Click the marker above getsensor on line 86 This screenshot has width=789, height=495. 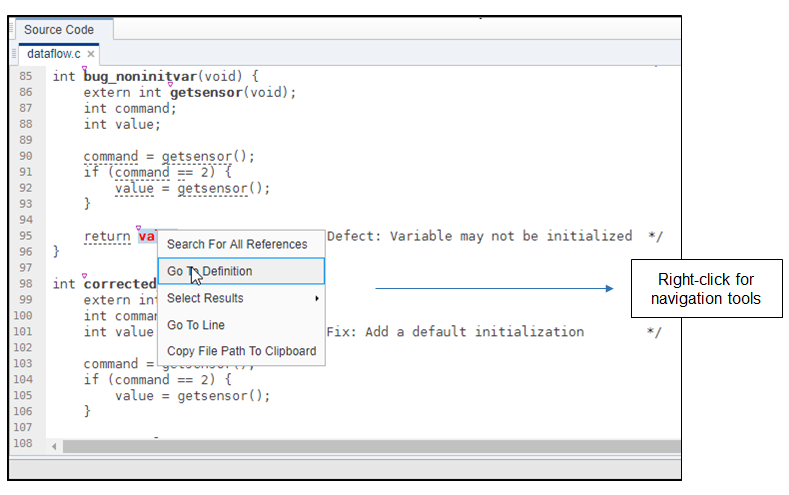tap(172, 85)
